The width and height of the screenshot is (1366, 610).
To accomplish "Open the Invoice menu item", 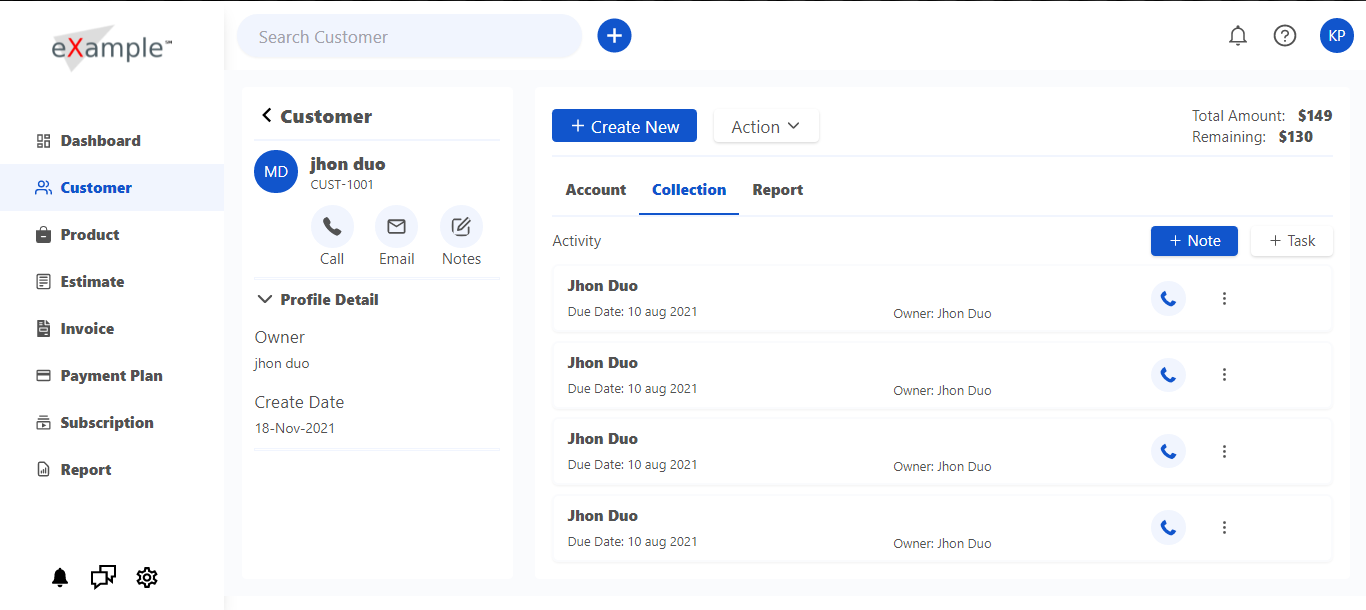I will coord(112,329).
